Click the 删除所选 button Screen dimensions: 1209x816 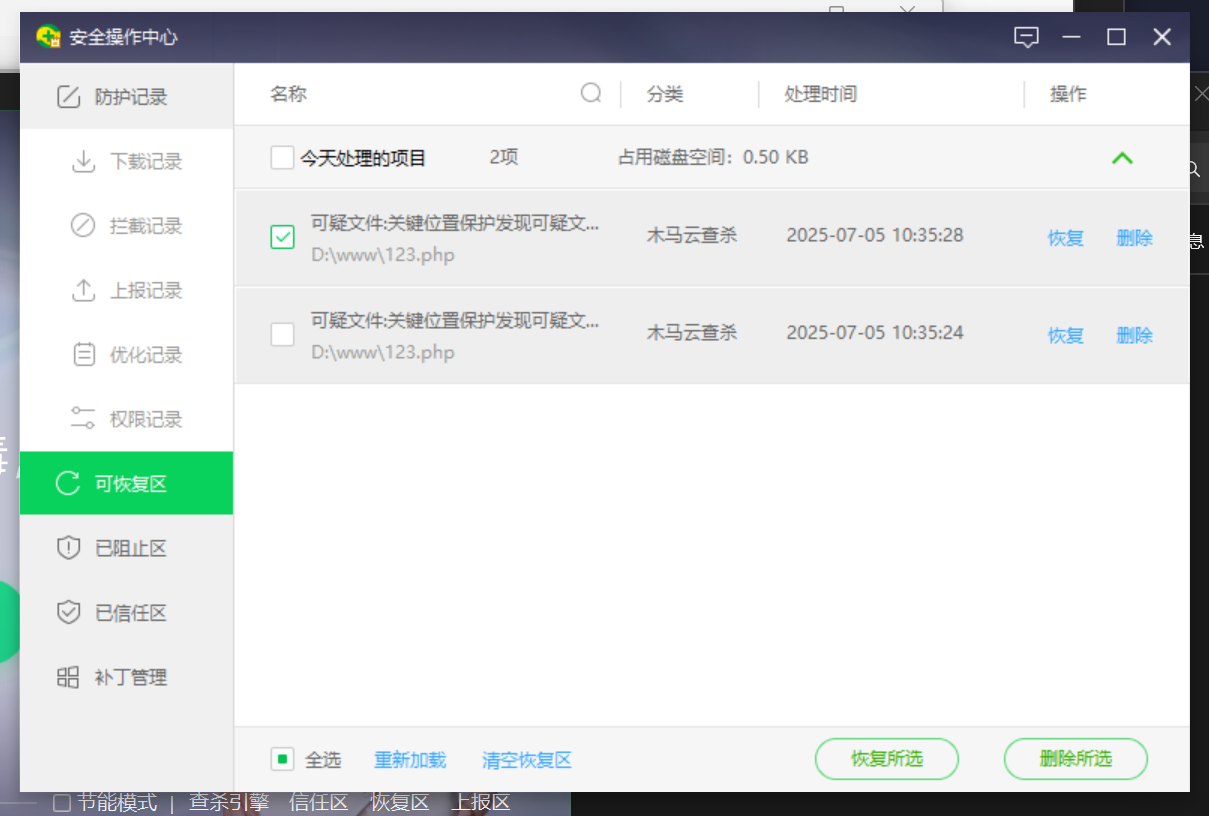point(1075,759)
